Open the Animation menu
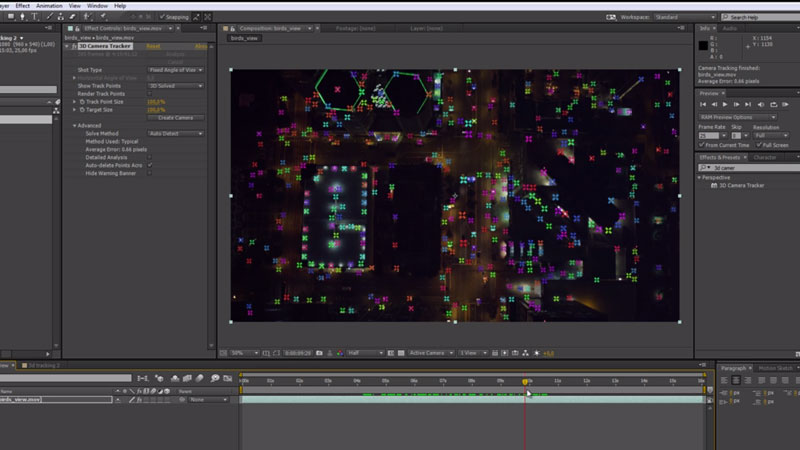 point(48,6)
